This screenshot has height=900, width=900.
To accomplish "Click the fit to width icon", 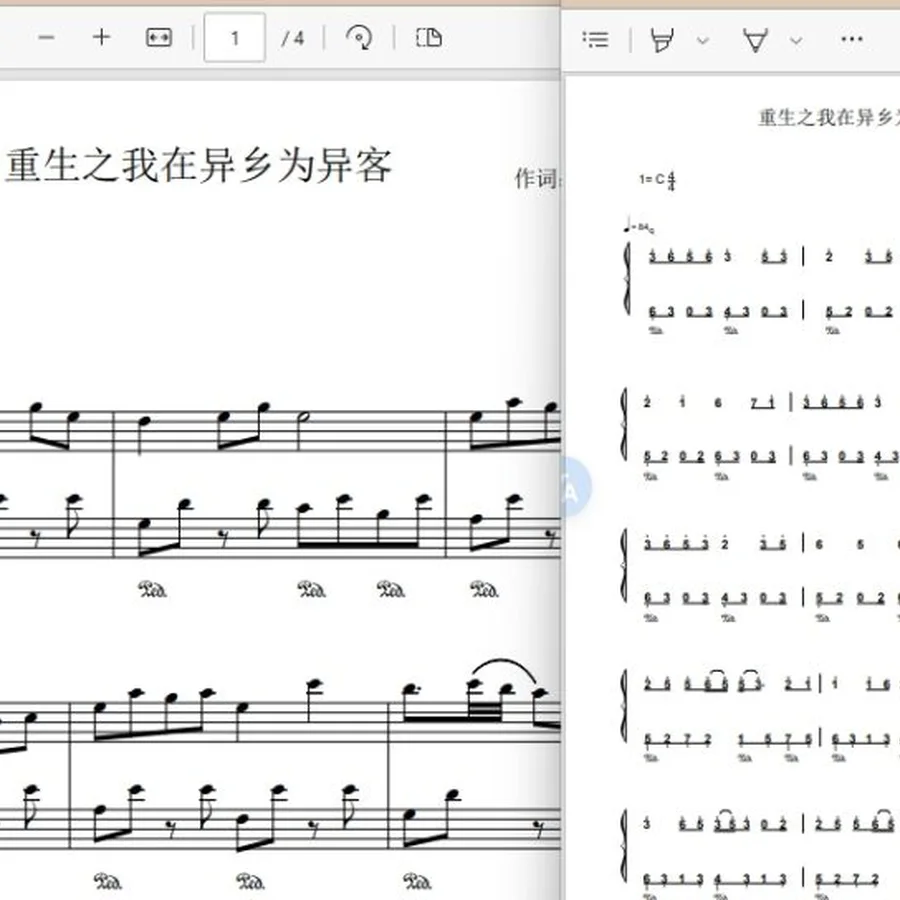I will [158, 38].
